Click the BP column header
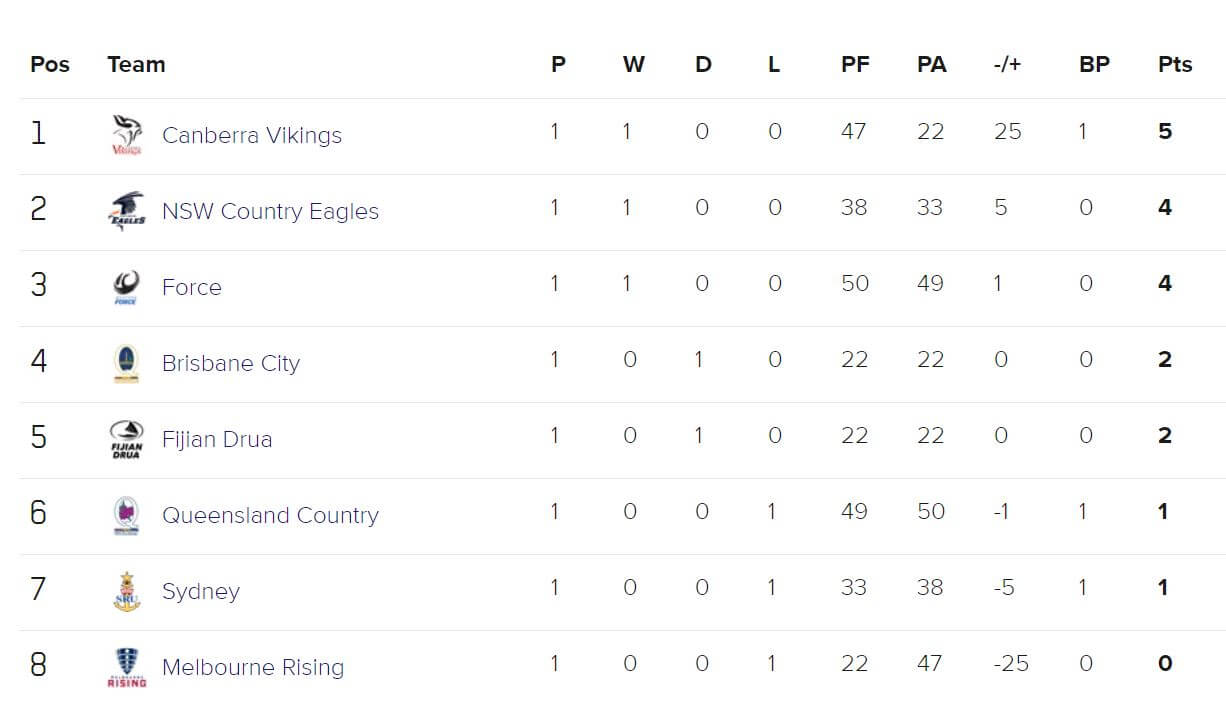1226x712 pixels. [1094, 64]
